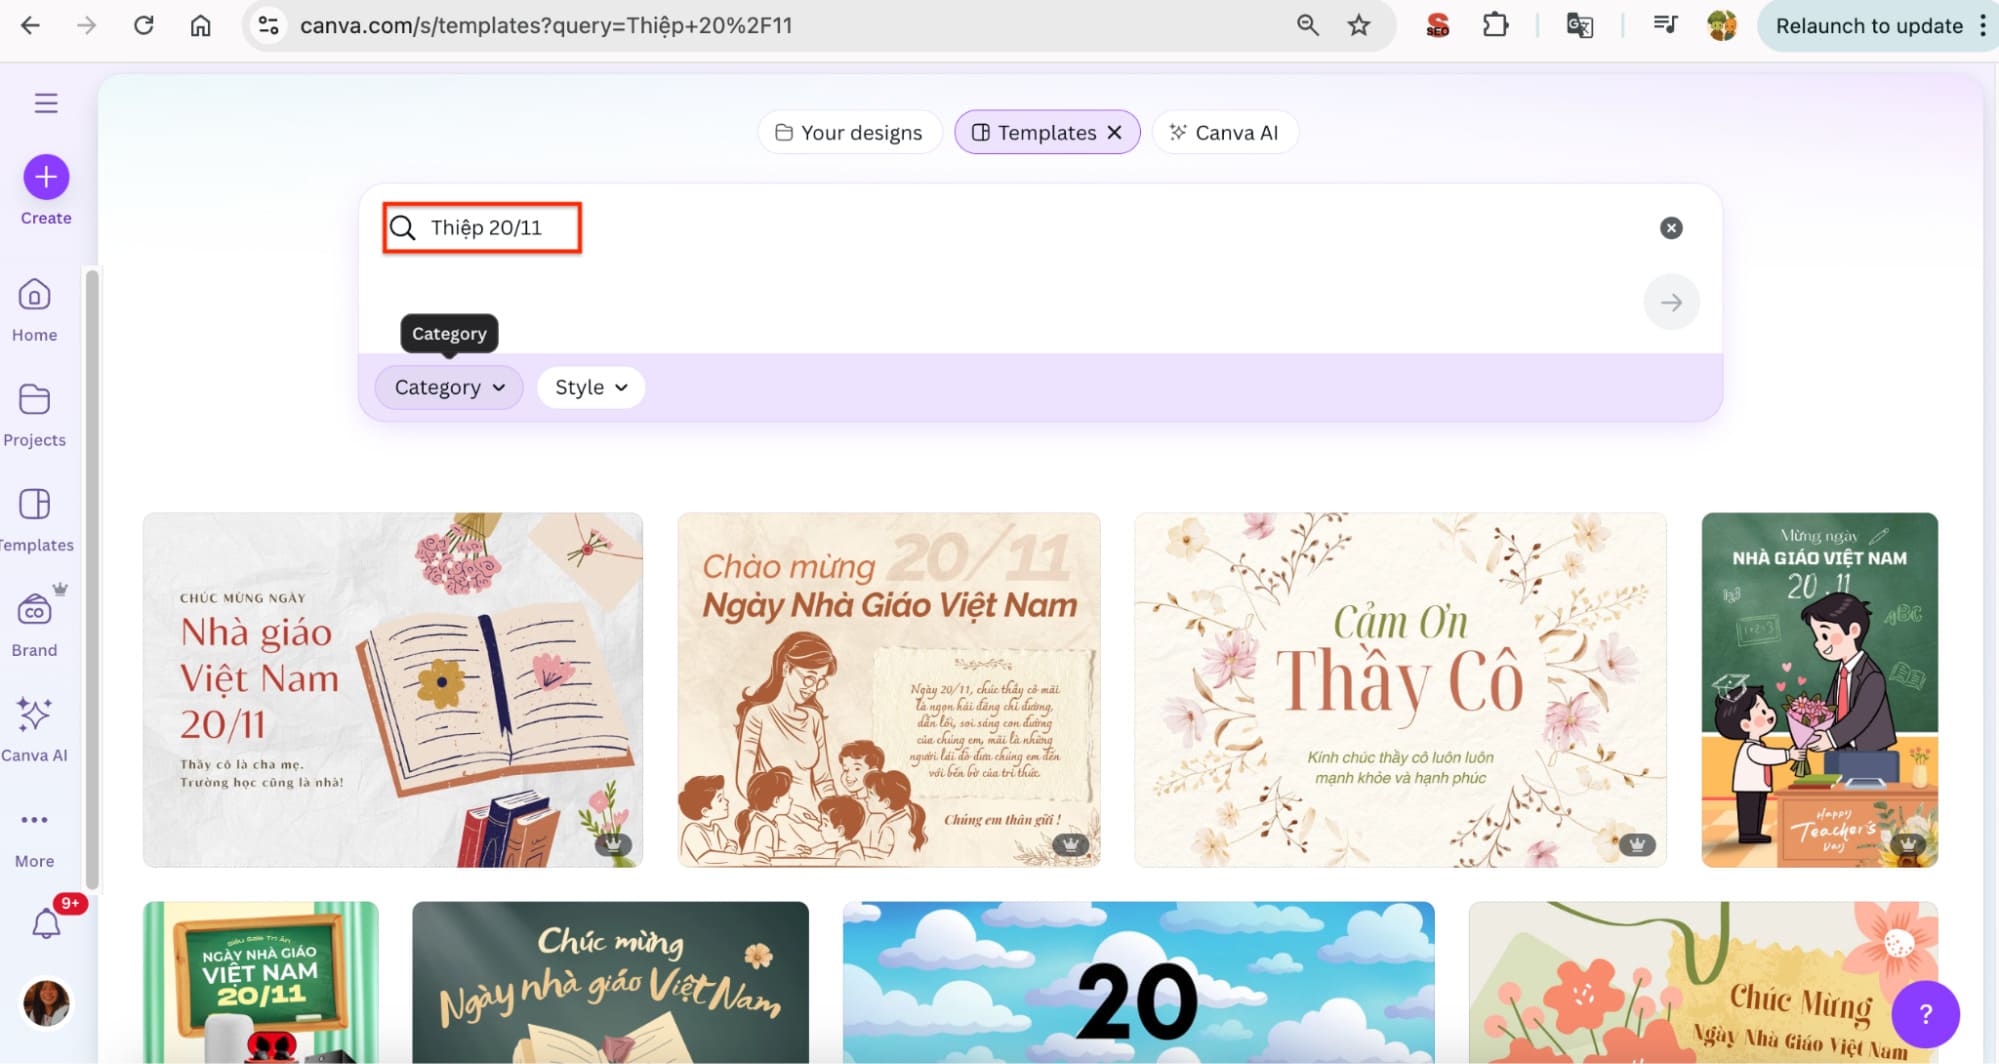Select the Canva AI tab at top

(1224, 133)
